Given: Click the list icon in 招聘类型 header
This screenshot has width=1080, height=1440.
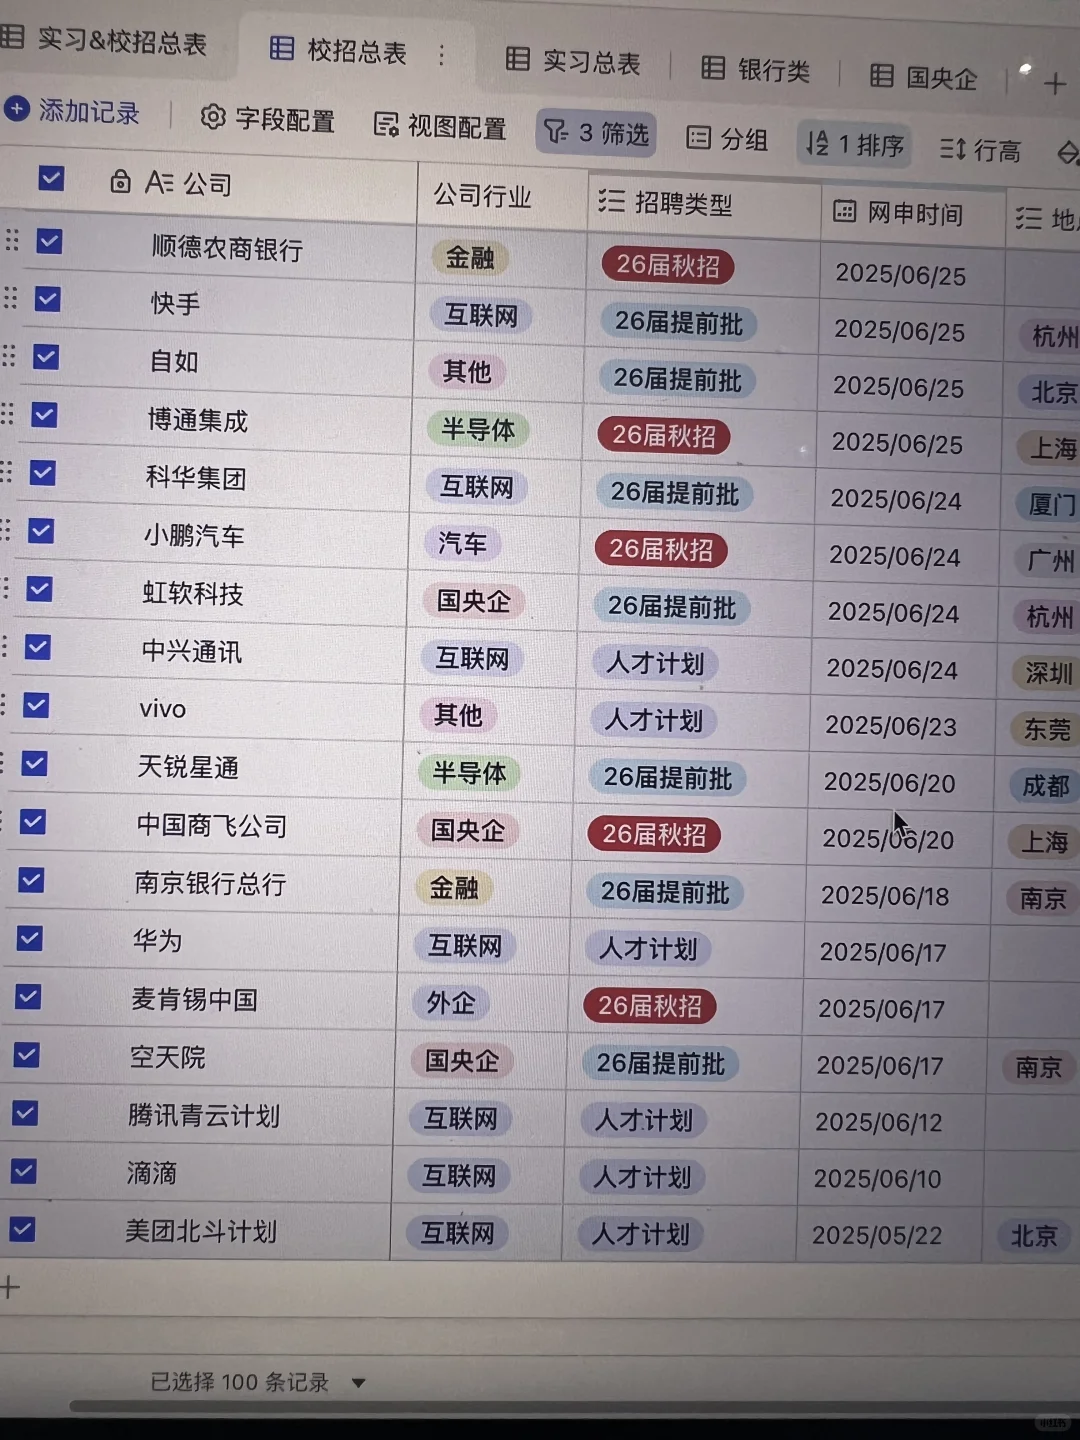Looking at the screenshot, I should 611,201.
